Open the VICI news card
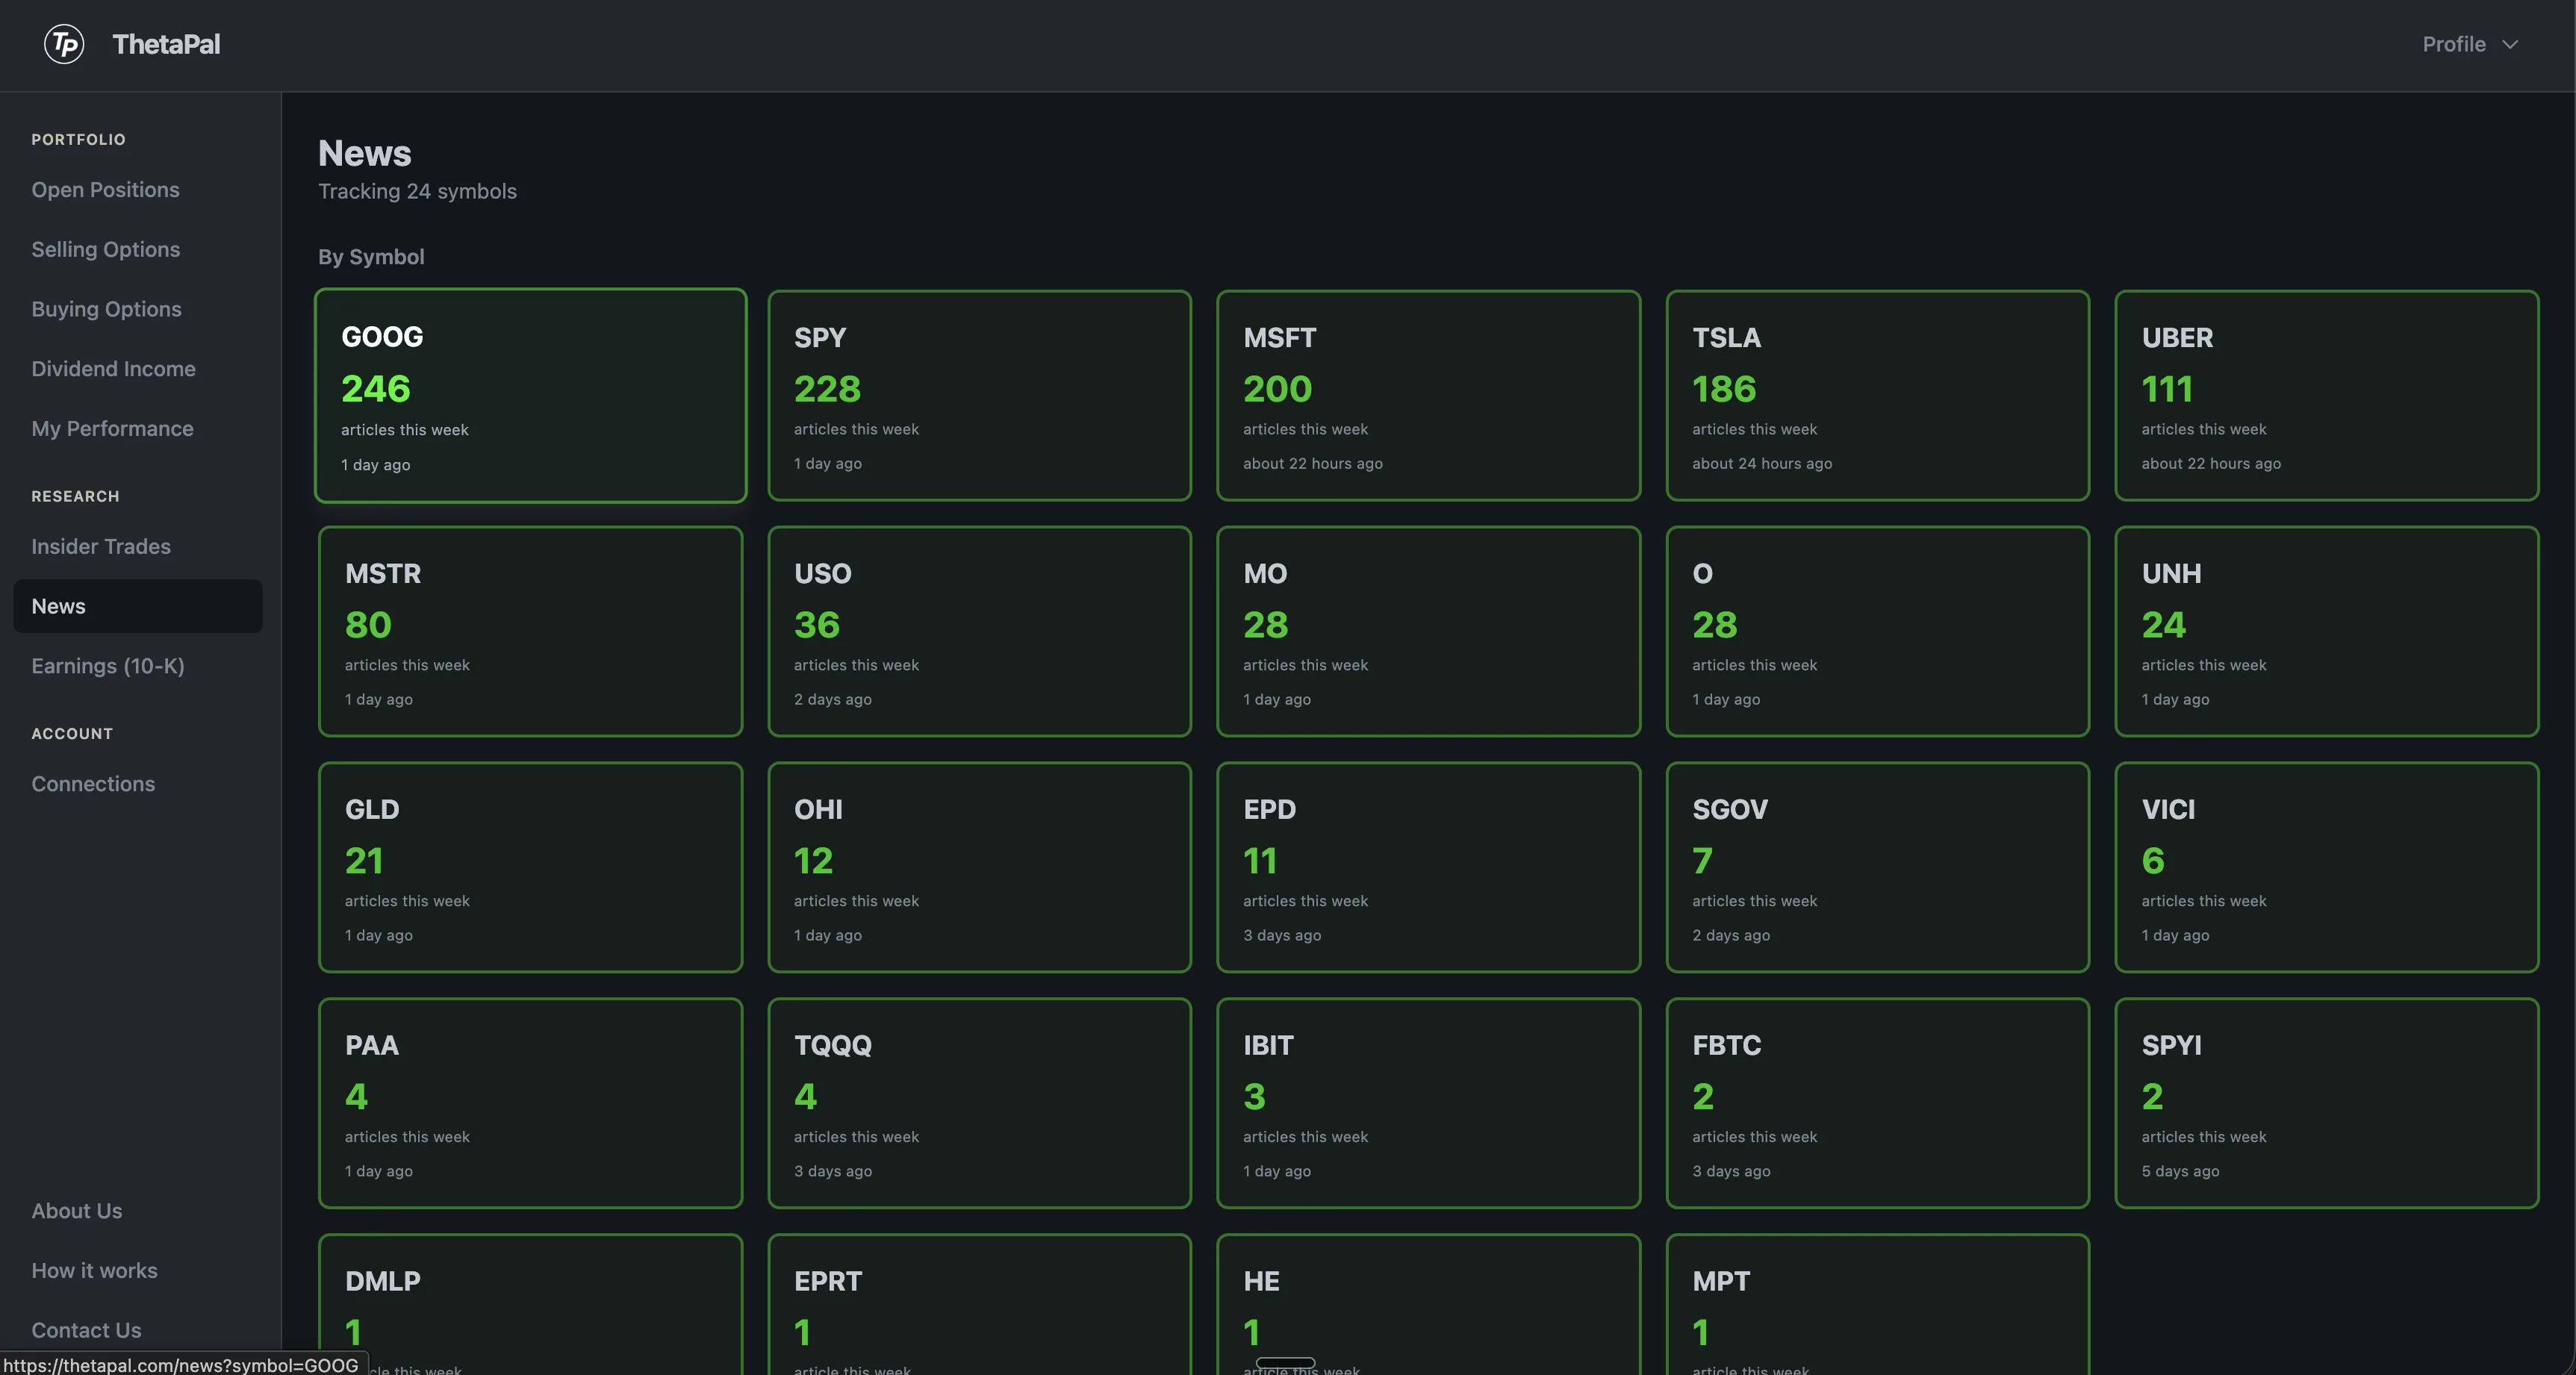2576x1375 pixels. (2327, 867)
